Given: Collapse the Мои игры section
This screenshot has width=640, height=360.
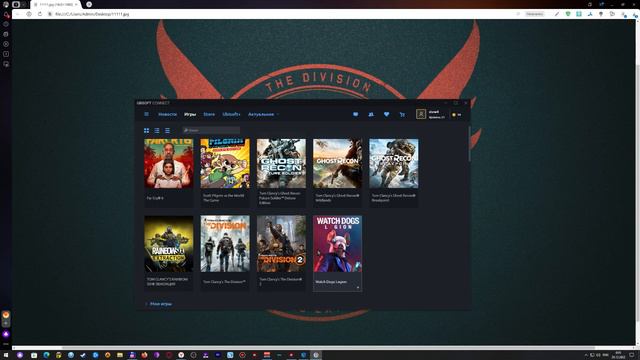Looking at the screenshot, I should 158,304.
